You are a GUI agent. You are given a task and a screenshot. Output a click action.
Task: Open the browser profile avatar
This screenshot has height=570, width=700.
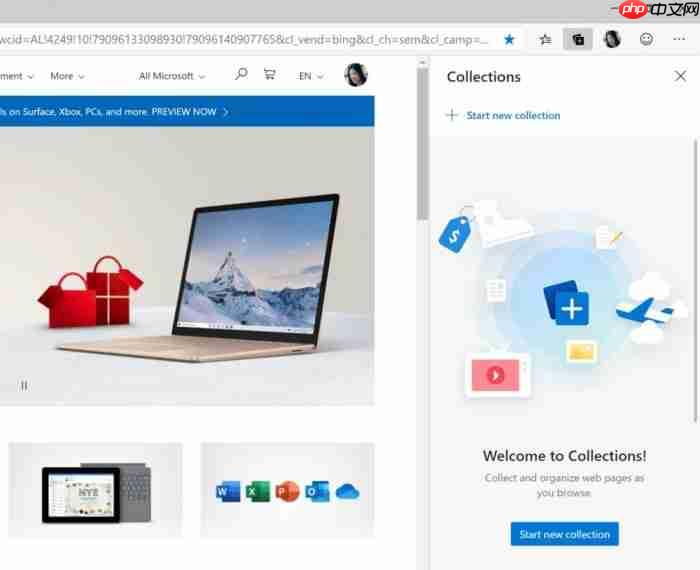(x=612, y=39)
